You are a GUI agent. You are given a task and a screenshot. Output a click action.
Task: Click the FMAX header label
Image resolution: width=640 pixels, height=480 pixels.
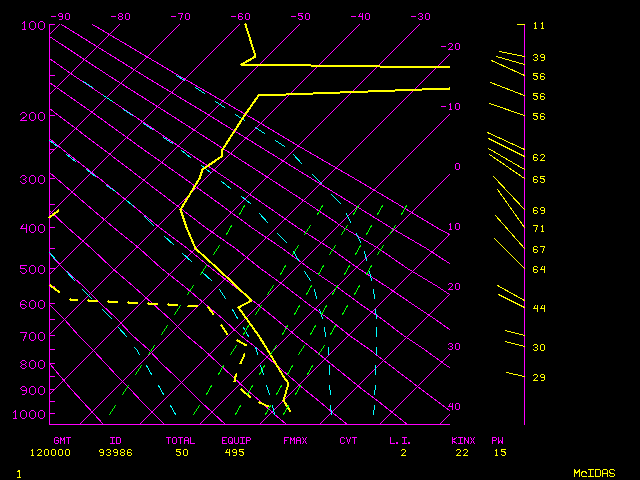coord(295,440)
